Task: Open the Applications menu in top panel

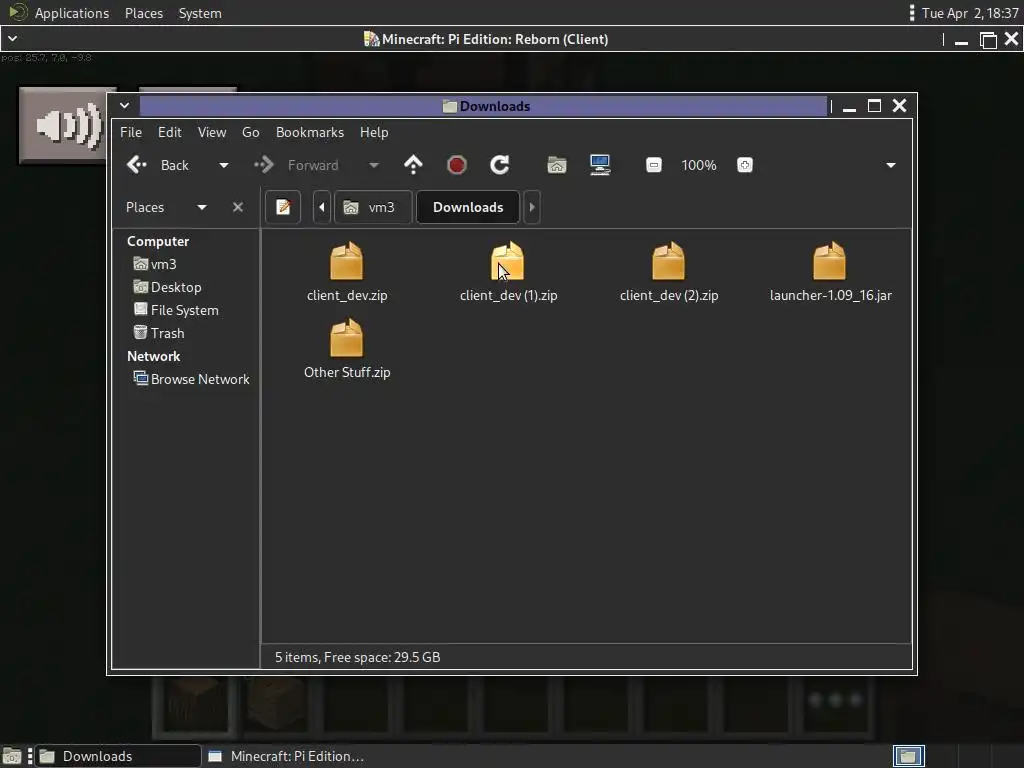Action: pyautogui.click(x=59, y=12)
